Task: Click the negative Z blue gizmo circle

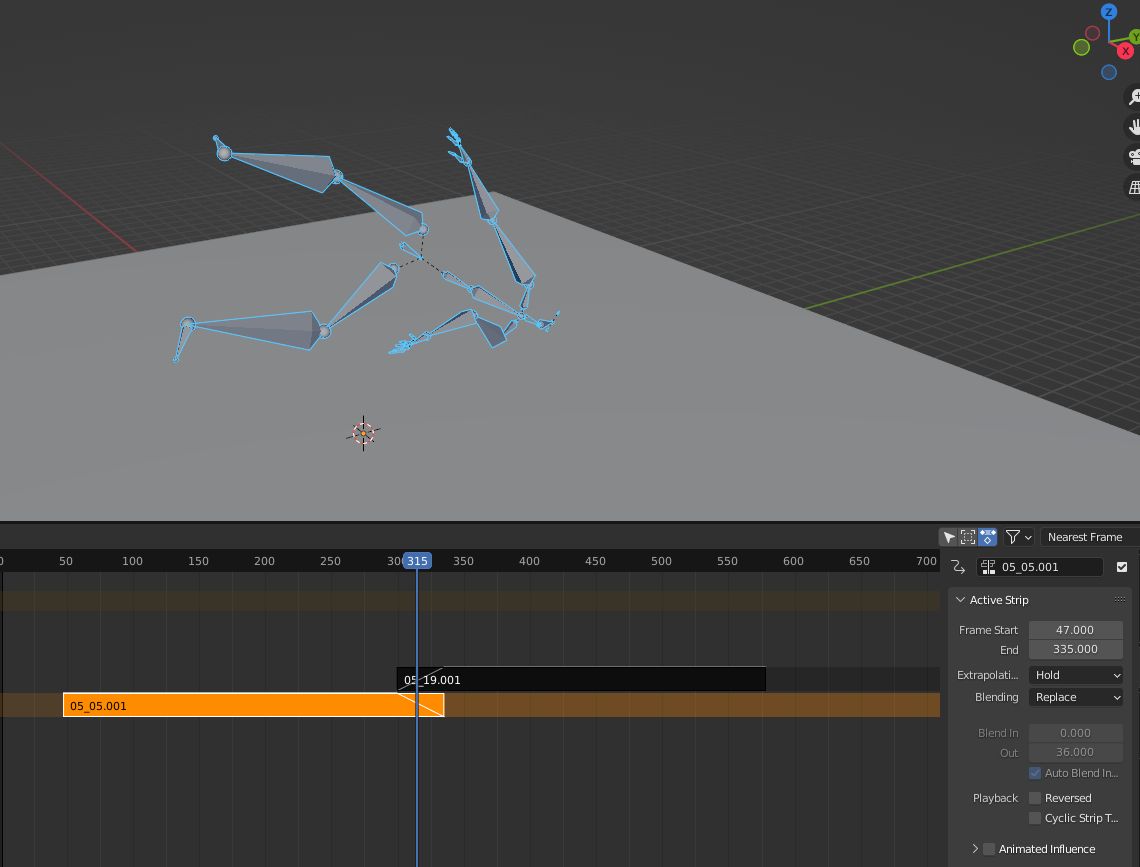Action: 1108,72
